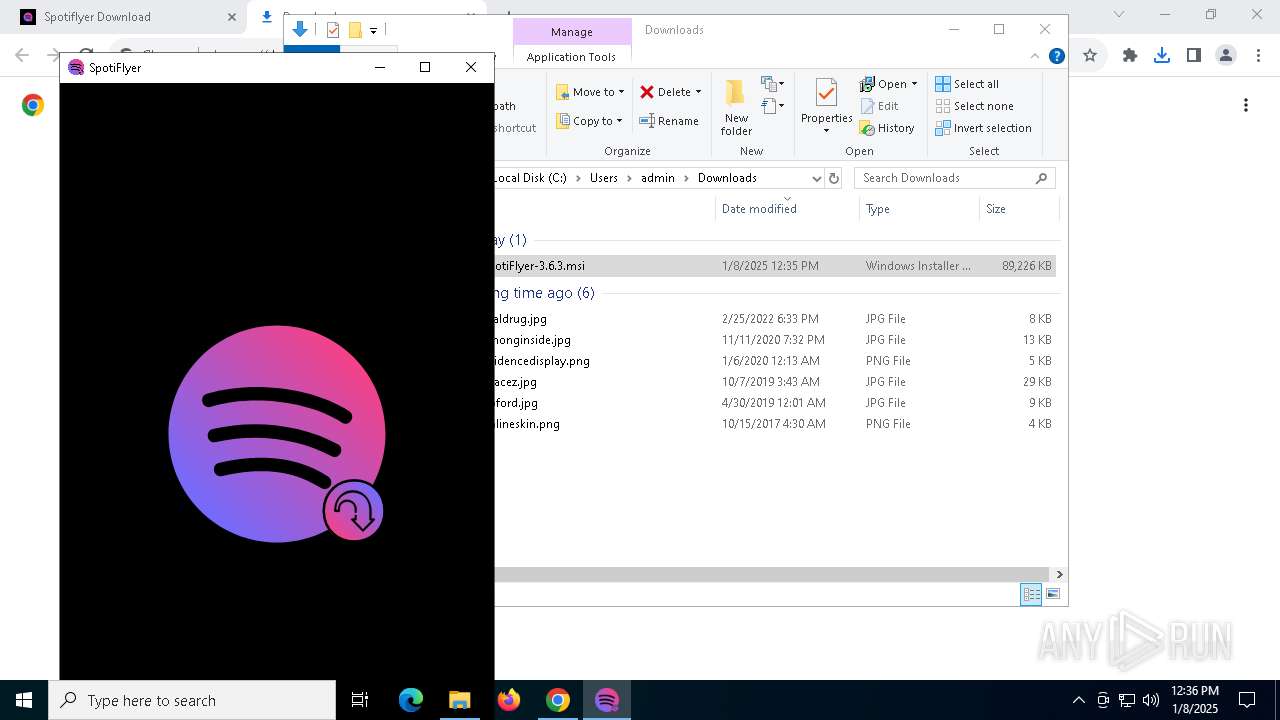Select file dated 2/25/2022 6:33 PM
The width and height of the screenshot is (1280, 720).
pos(775,319)
